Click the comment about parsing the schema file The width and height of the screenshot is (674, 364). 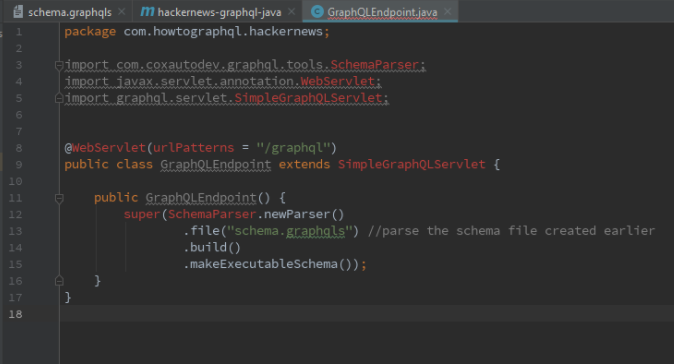(x=511, y=231)
